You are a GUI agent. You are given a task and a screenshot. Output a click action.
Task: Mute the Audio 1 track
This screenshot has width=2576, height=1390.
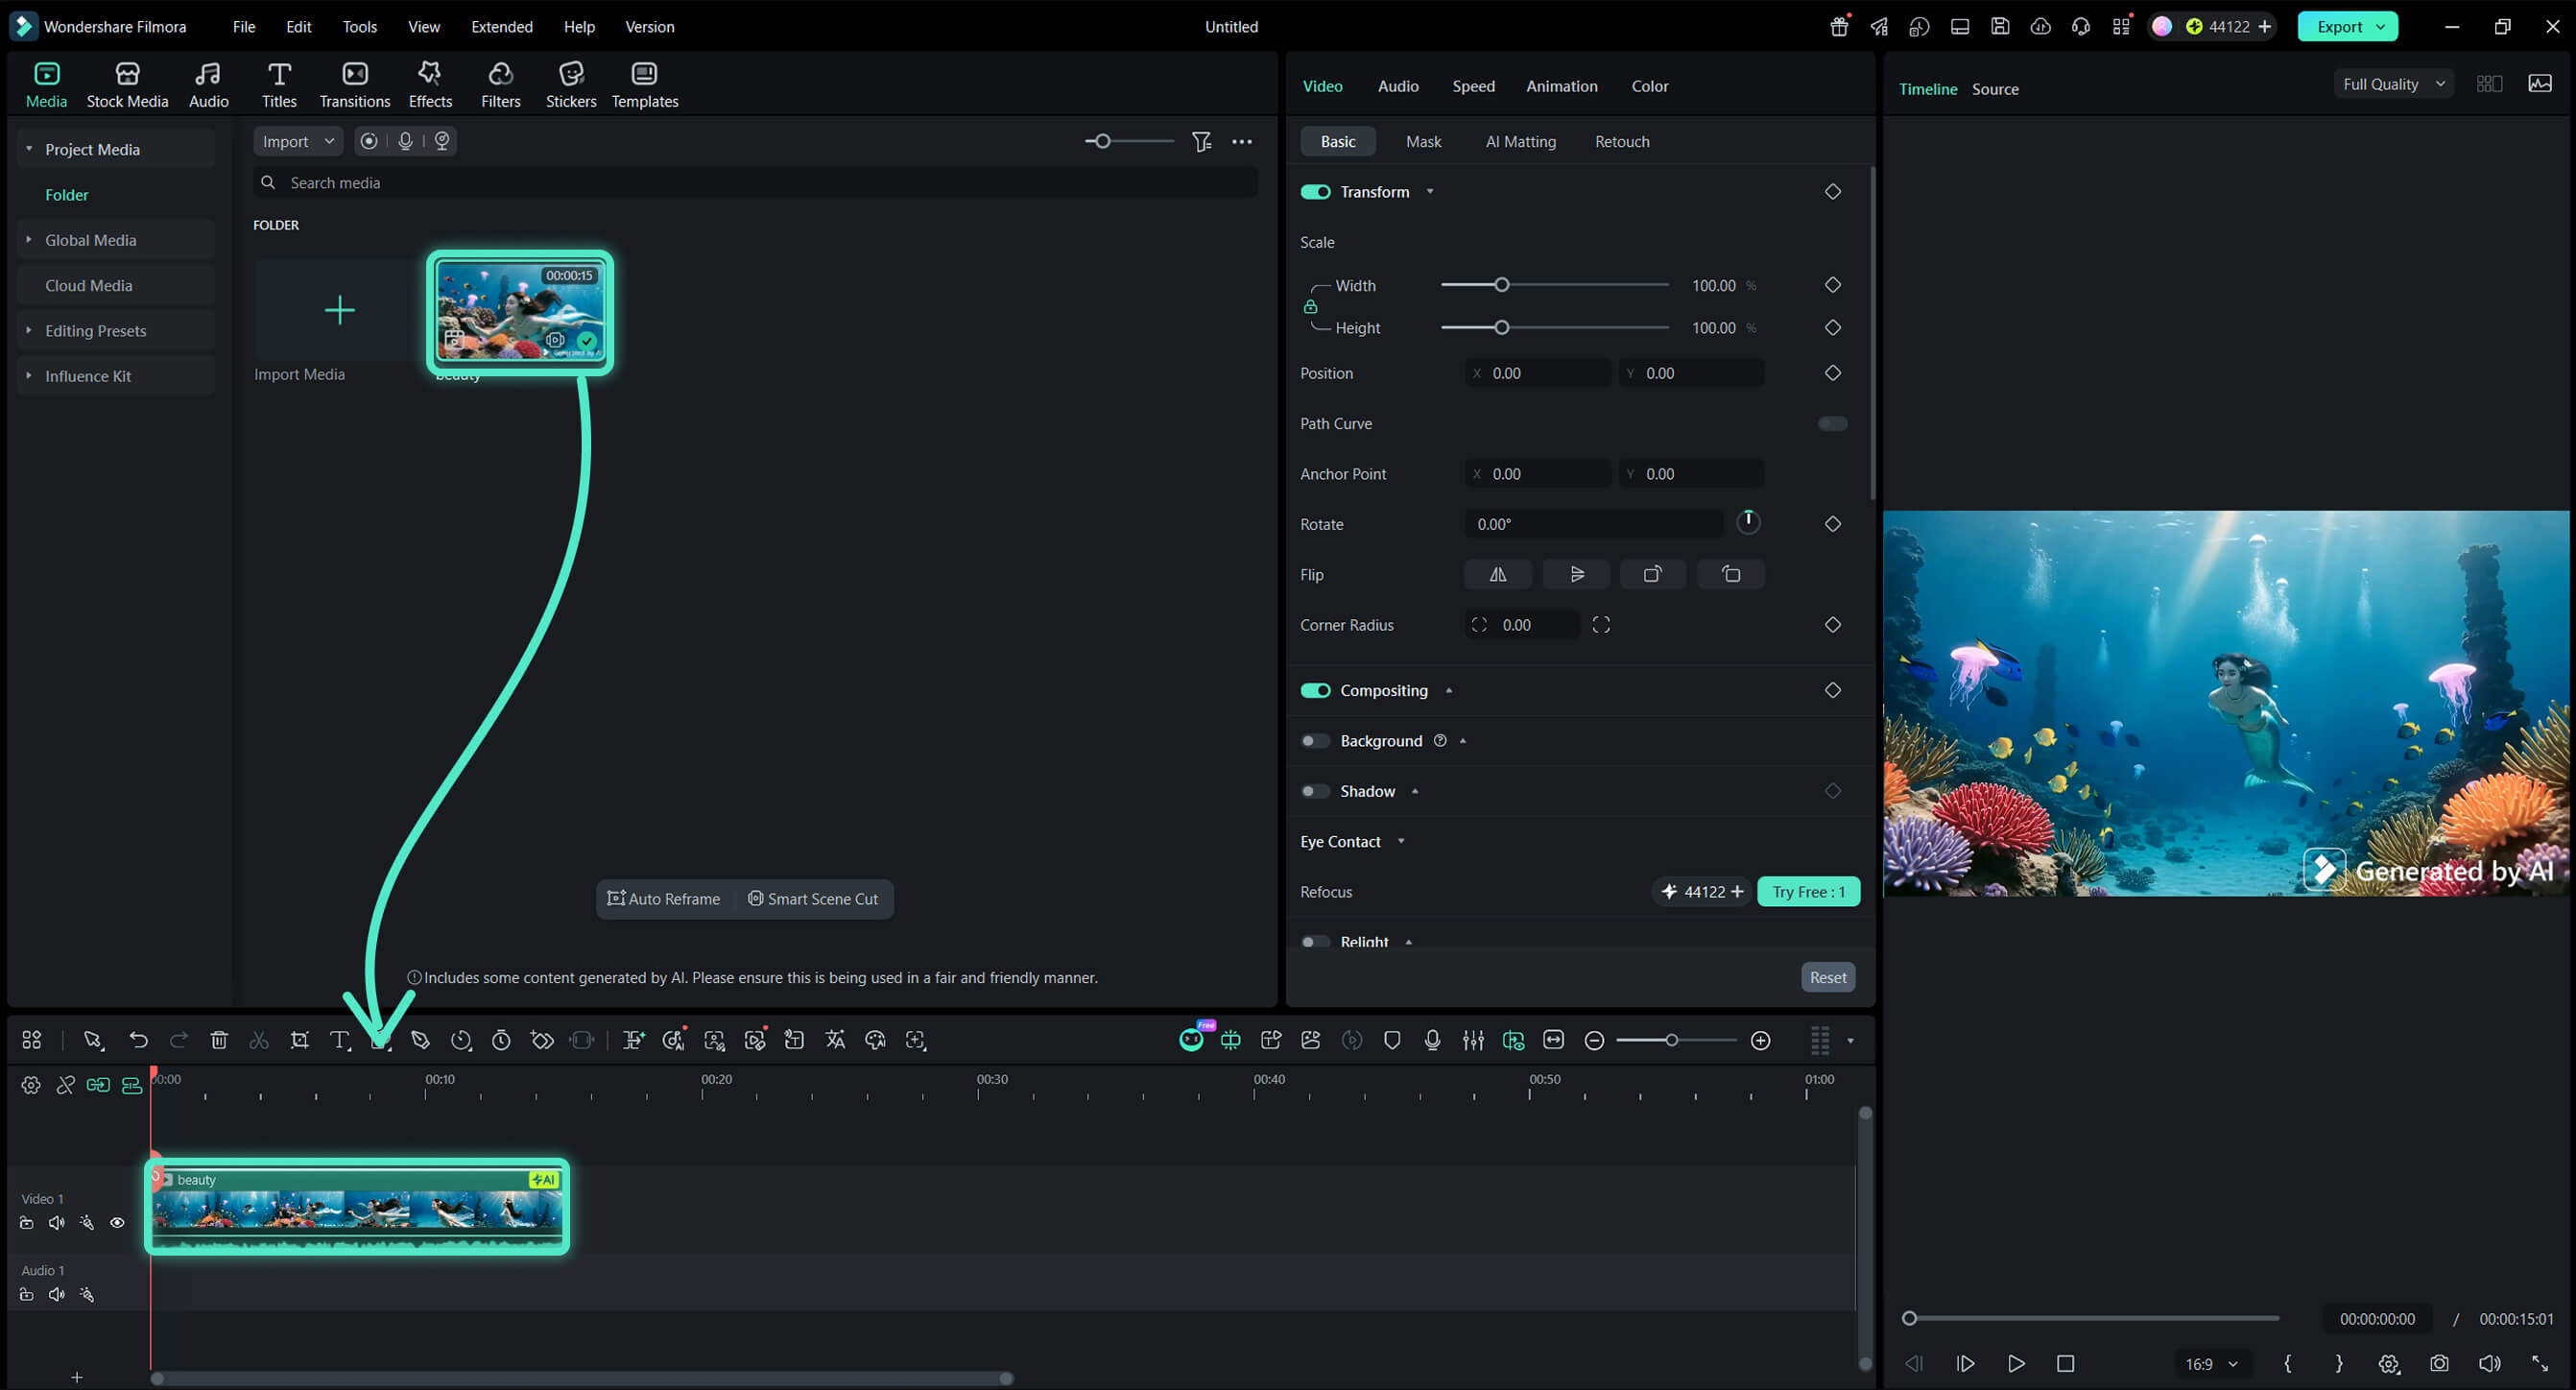pyautogui.click(x=57, y=1295)
